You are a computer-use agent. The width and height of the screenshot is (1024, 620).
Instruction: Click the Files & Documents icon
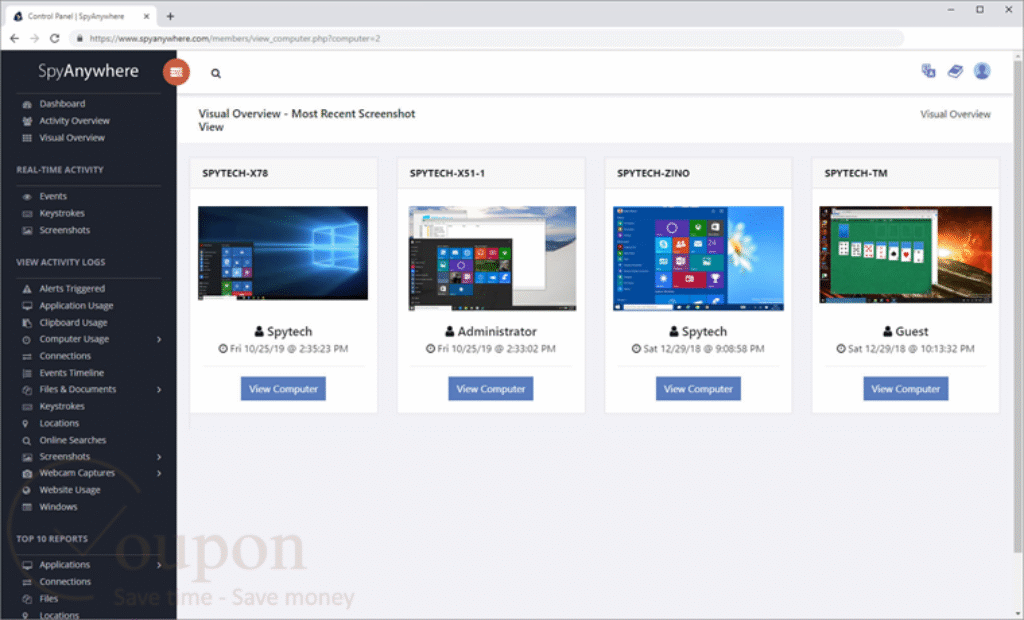(27, 390)
